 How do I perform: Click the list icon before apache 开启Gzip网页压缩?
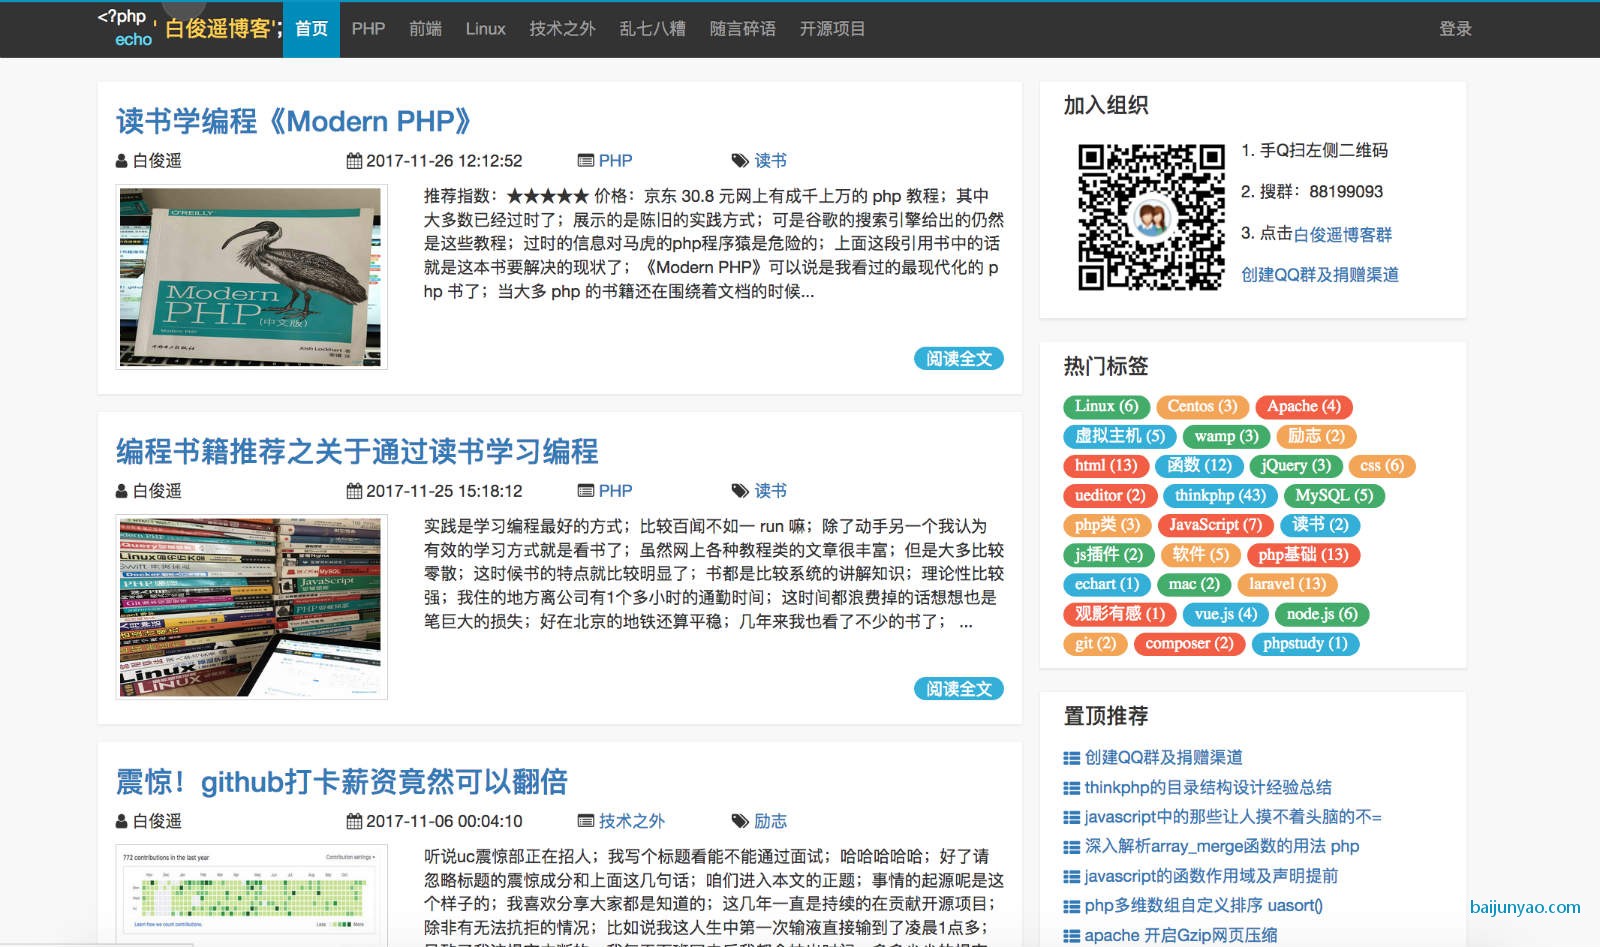[x=1070, y=935]
